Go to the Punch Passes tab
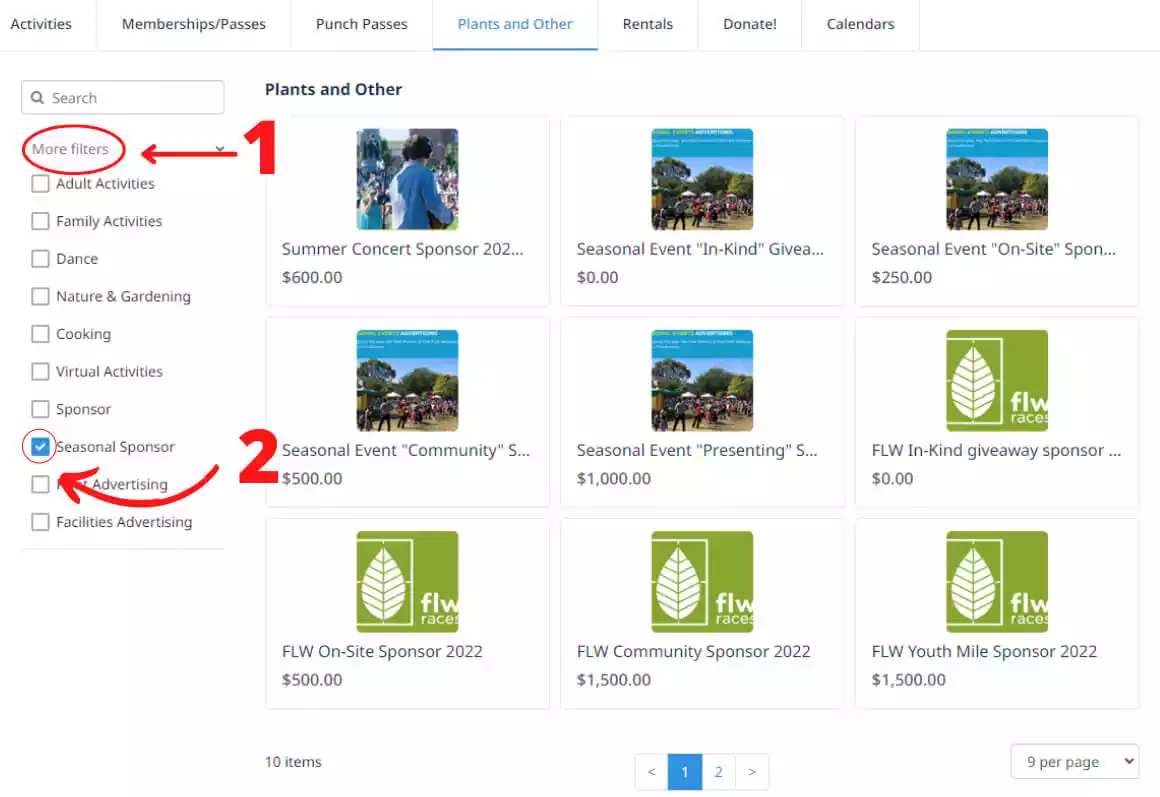1160x797 pixels. [x=361, y=24]
